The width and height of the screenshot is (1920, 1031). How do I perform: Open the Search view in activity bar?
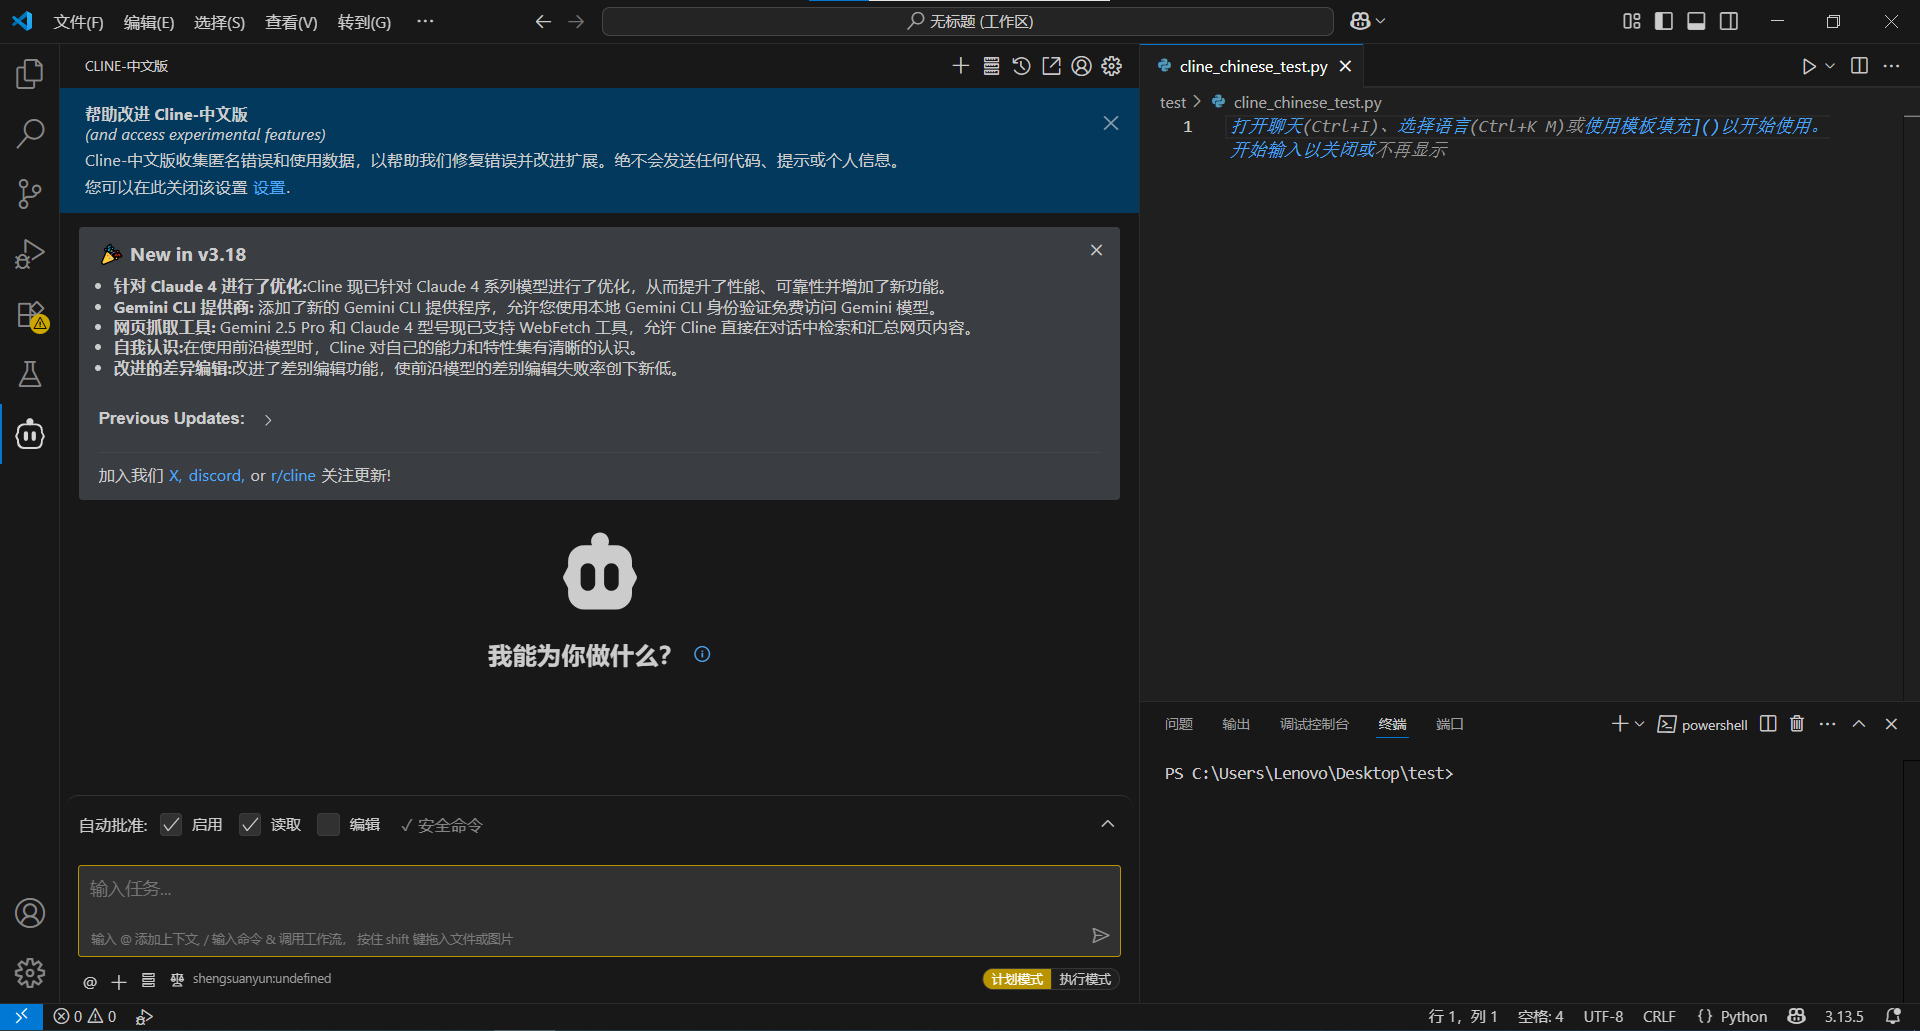click(30, 133)
